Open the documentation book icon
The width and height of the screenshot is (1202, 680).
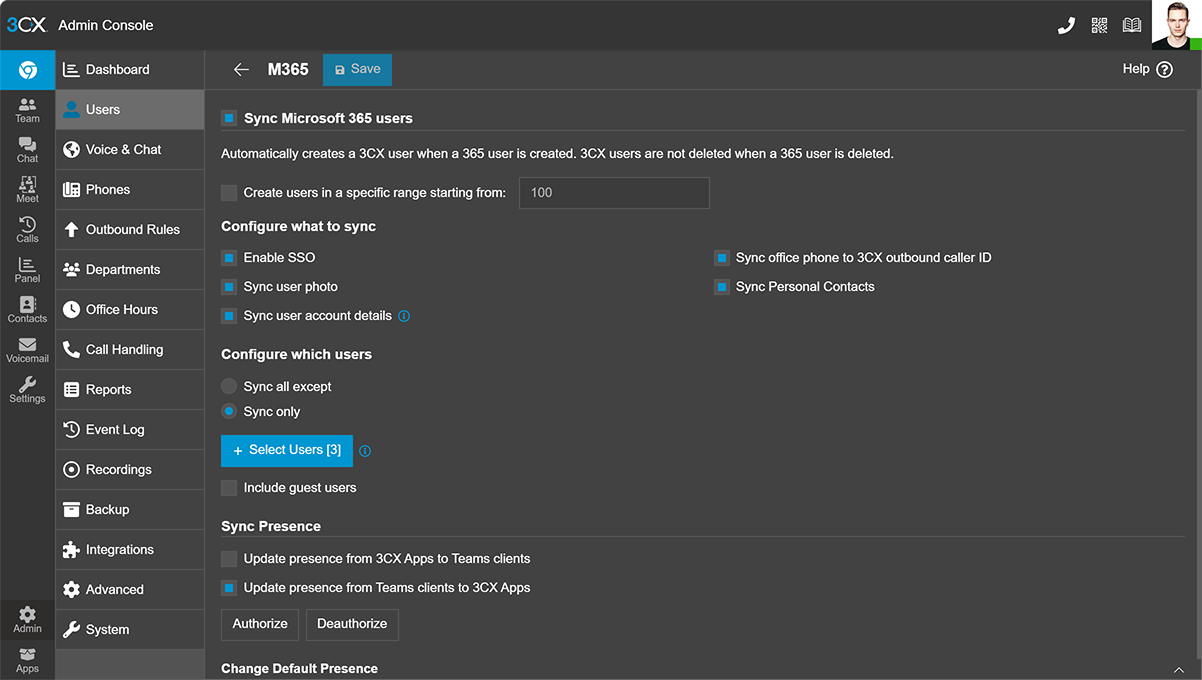pos(1132,25)
